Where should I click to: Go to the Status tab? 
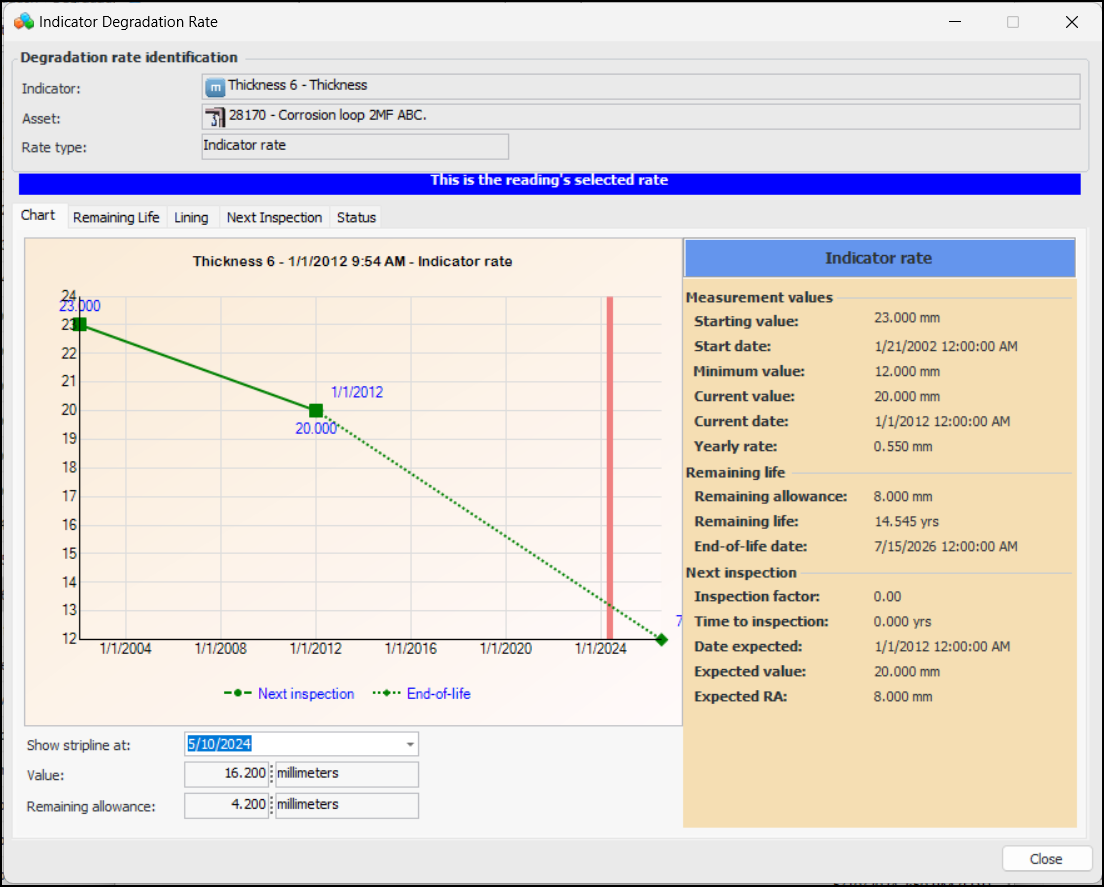[x=356, y=217]
